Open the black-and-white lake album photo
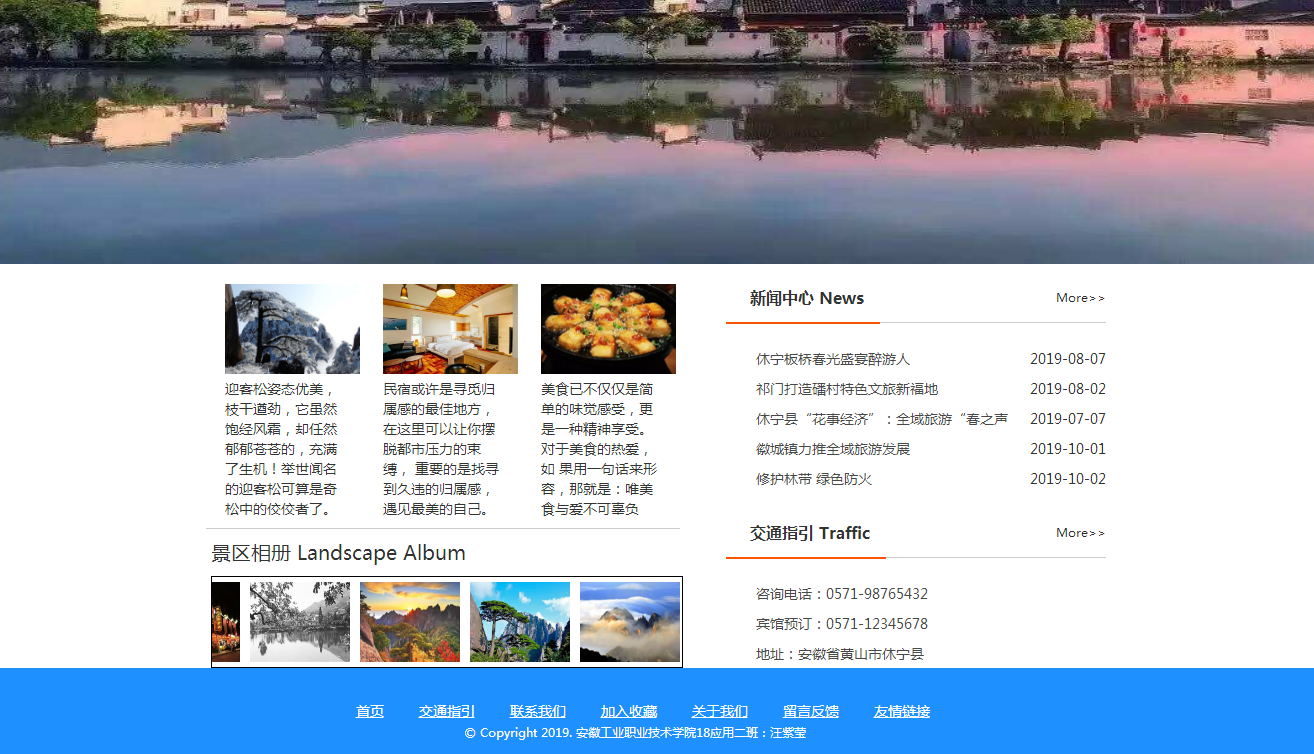This screenshot has width=1314, height=754. click(300, 622)
